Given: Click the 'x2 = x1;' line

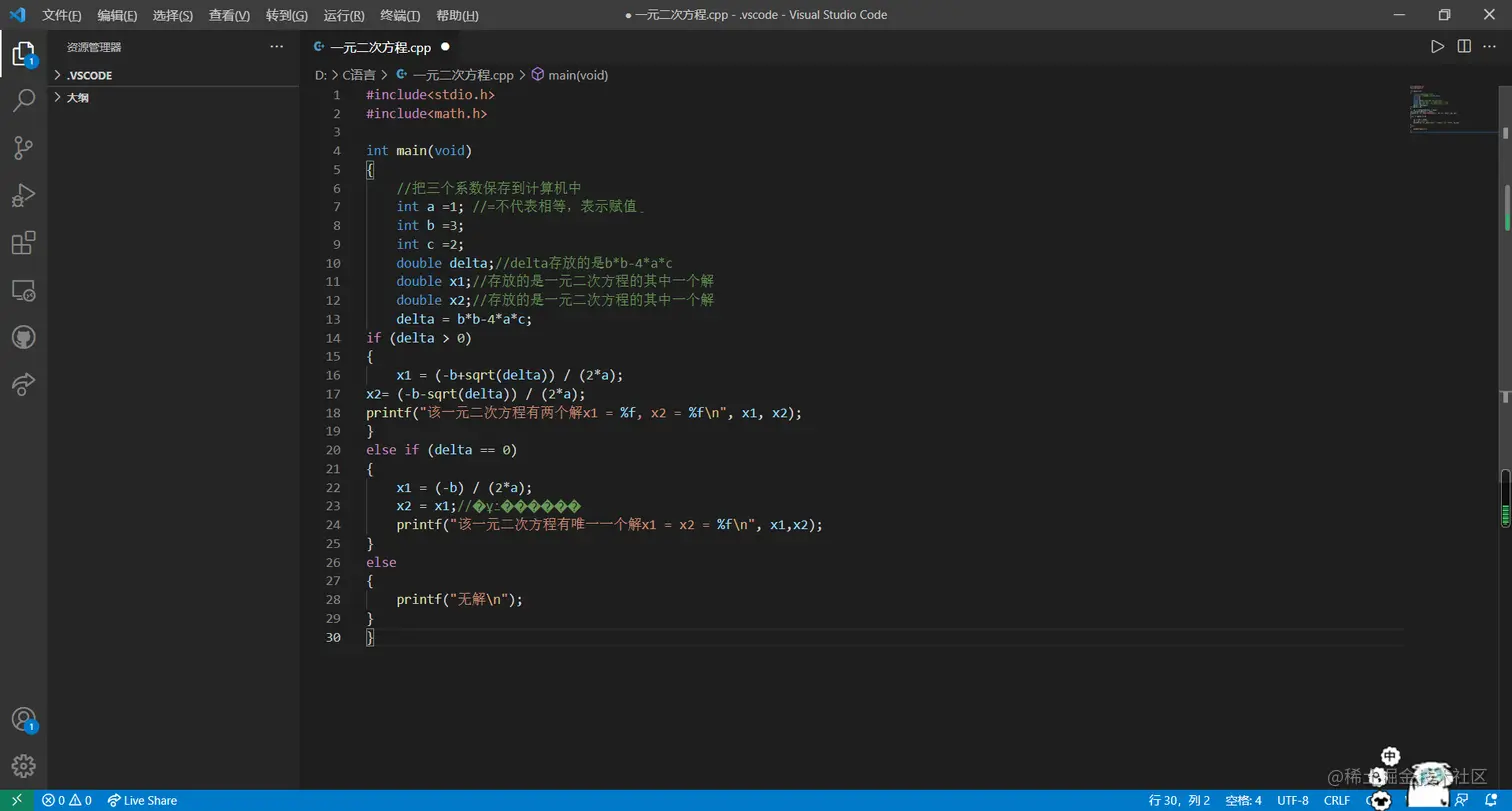Looking at the screenshot, I should pyautogui.click(x=426, y=506).
